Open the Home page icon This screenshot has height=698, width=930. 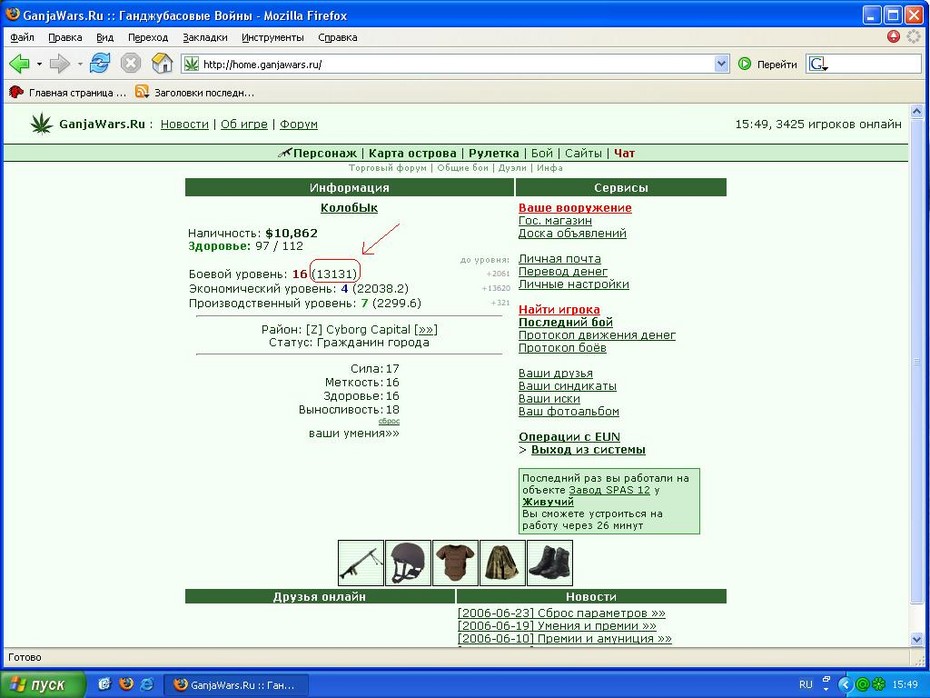point(162,63)
